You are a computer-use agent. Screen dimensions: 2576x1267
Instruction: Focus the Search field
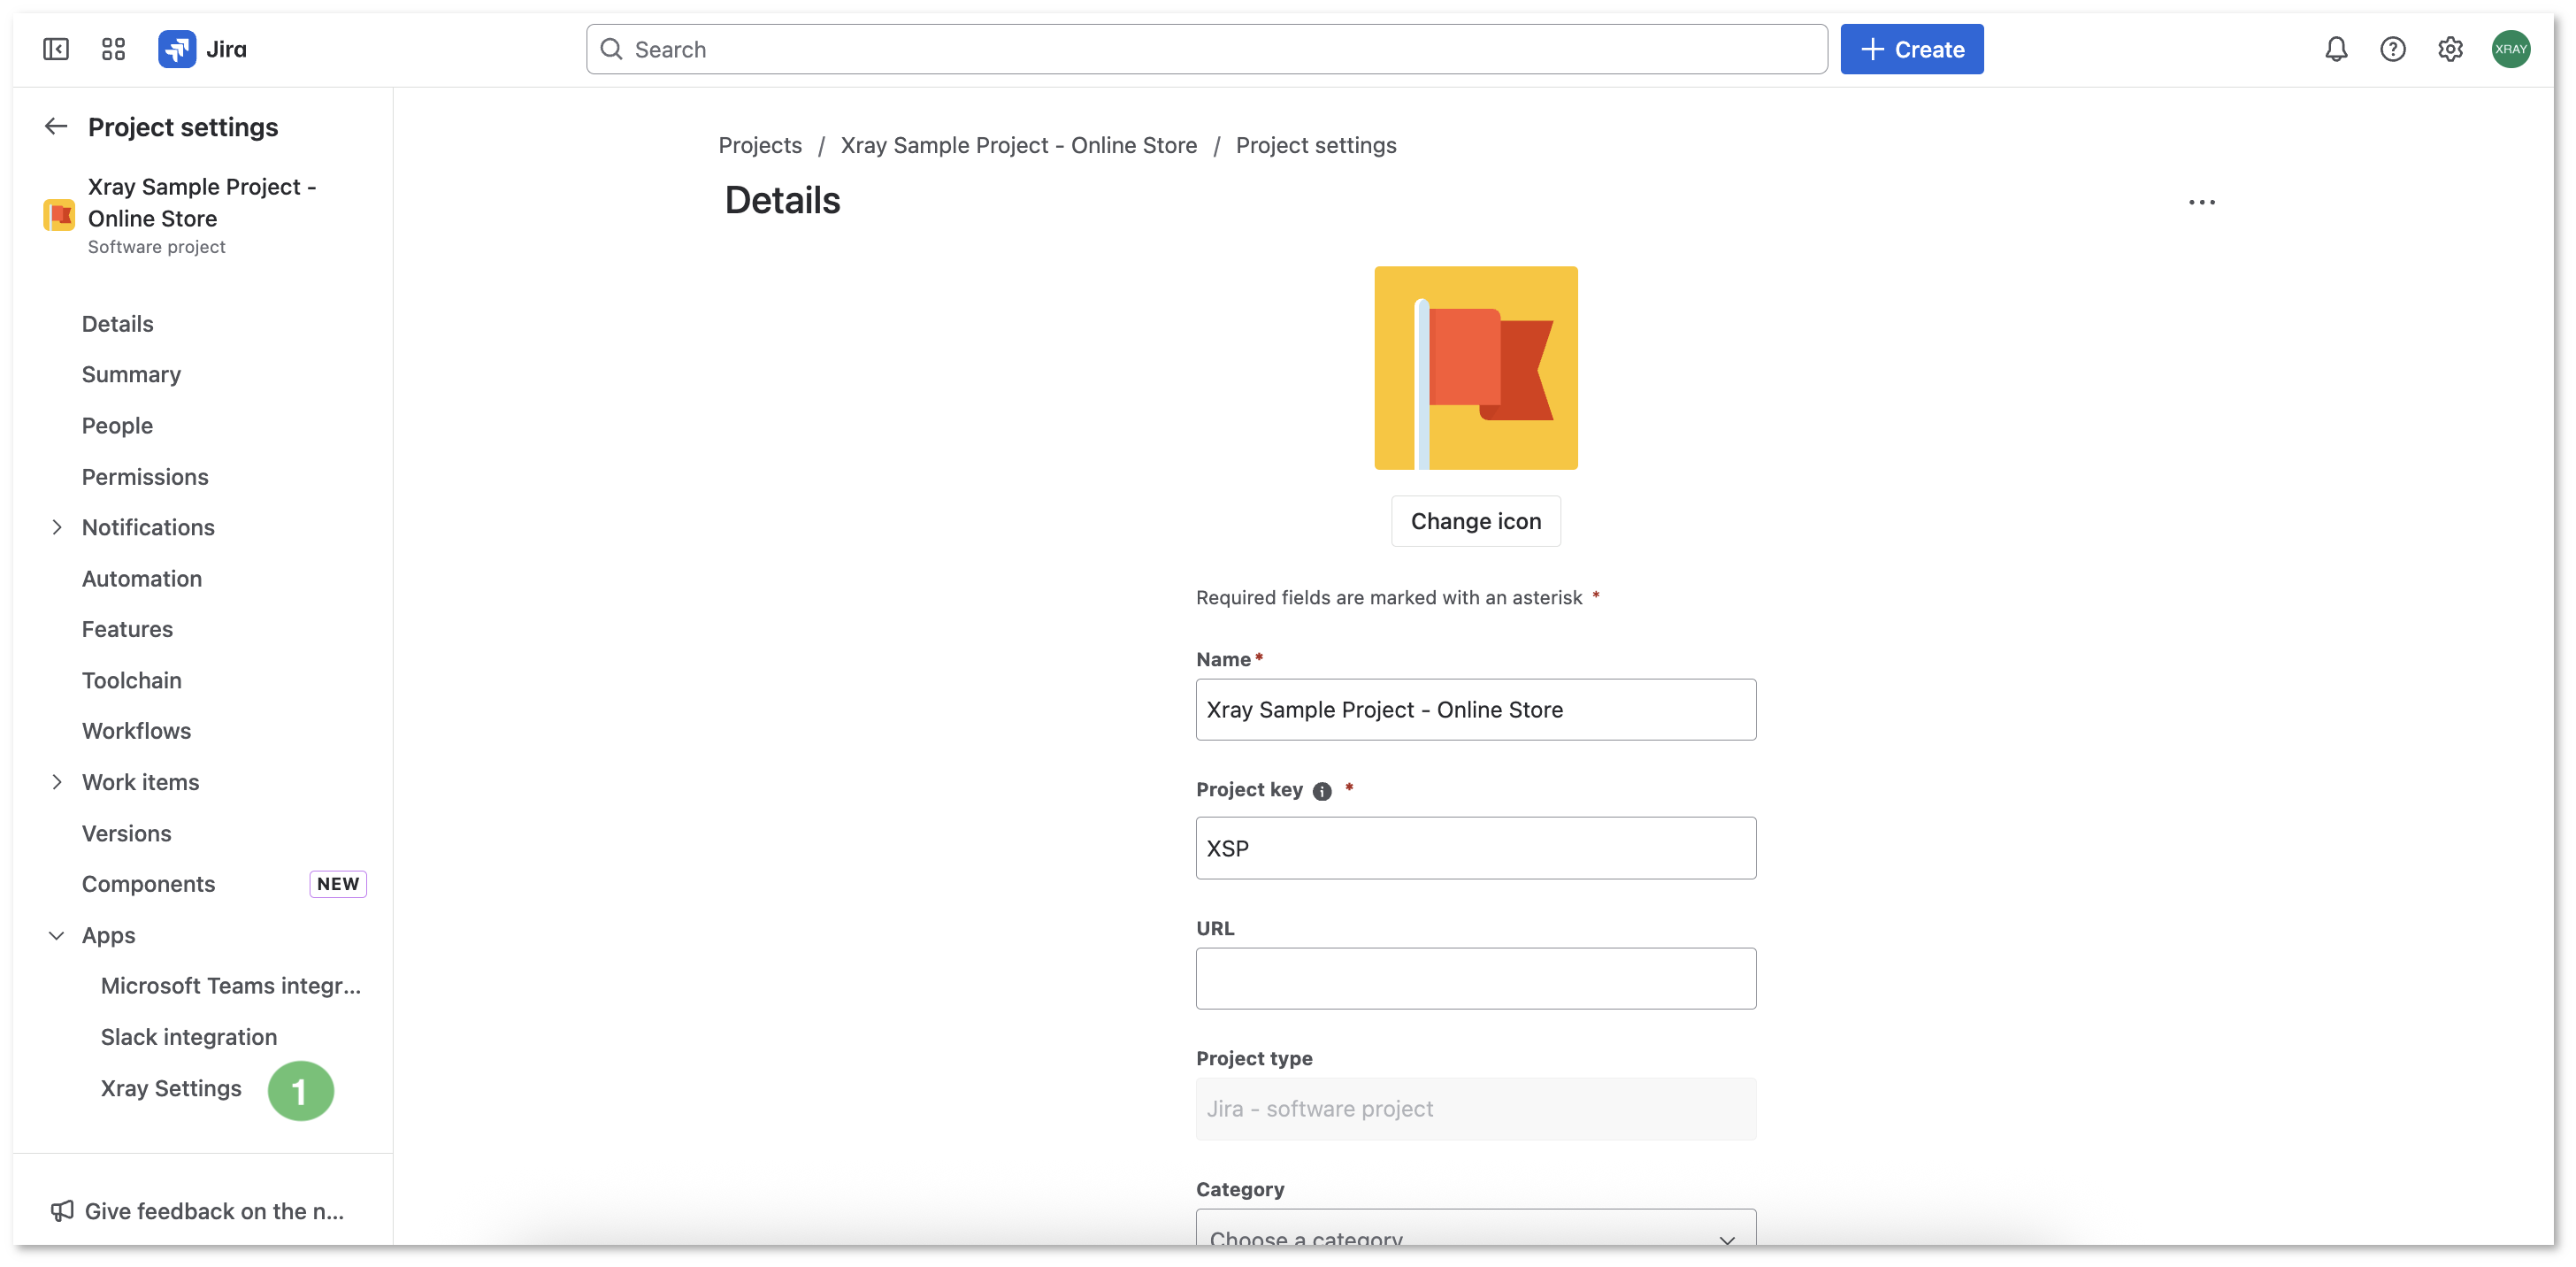tap(1206, 49)
